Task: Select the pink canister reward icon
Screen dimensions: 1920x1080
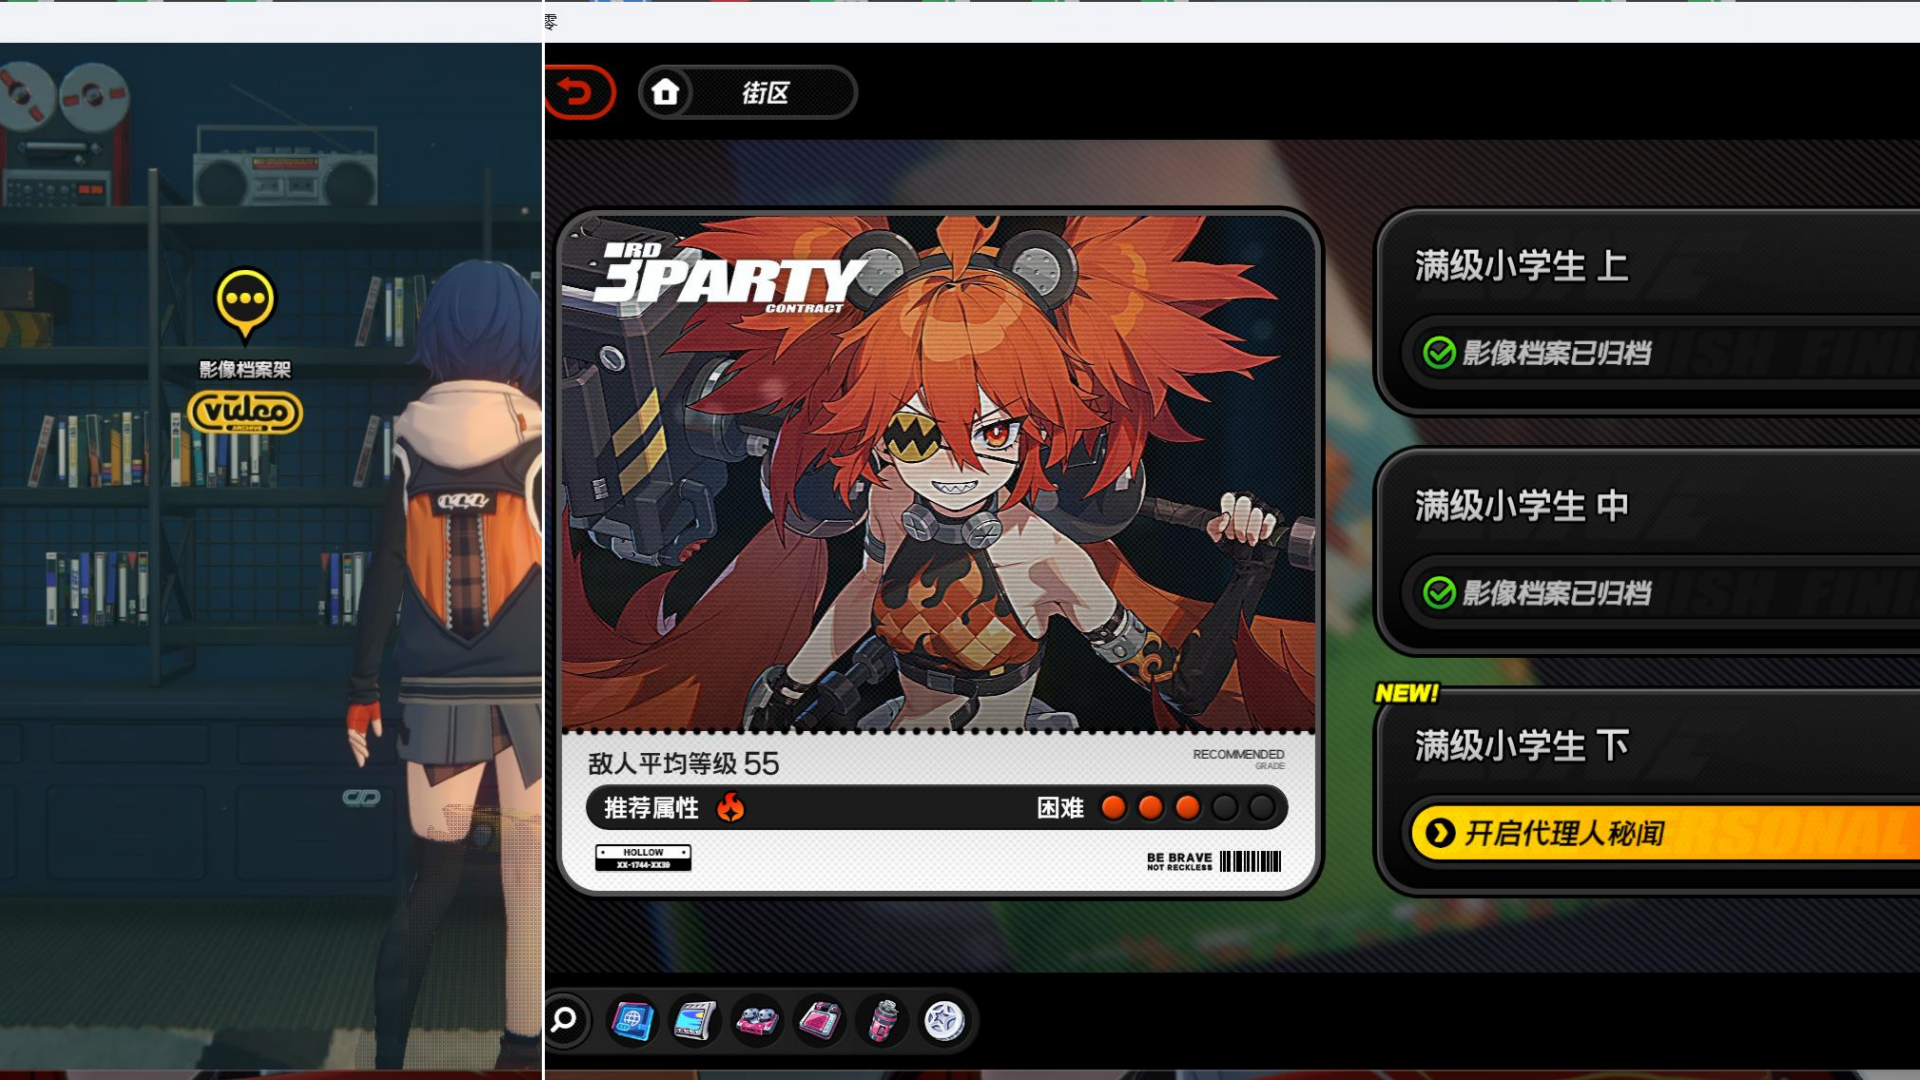Action: point(882,1021)
